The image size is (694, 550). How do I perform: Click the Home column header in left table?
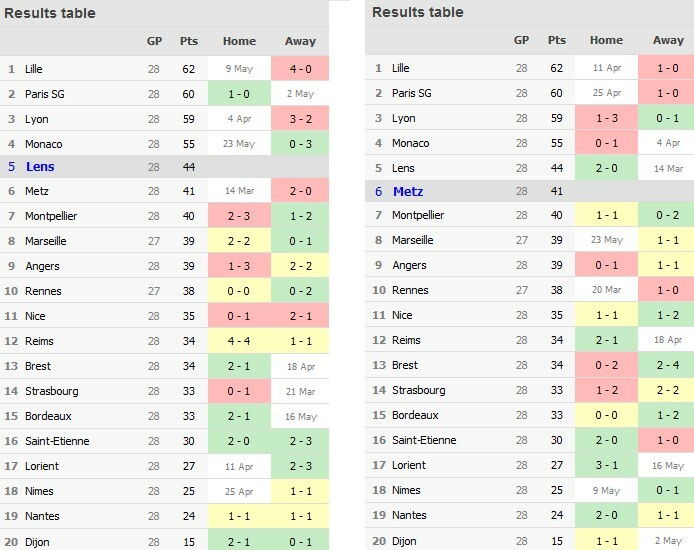(239, 41)
